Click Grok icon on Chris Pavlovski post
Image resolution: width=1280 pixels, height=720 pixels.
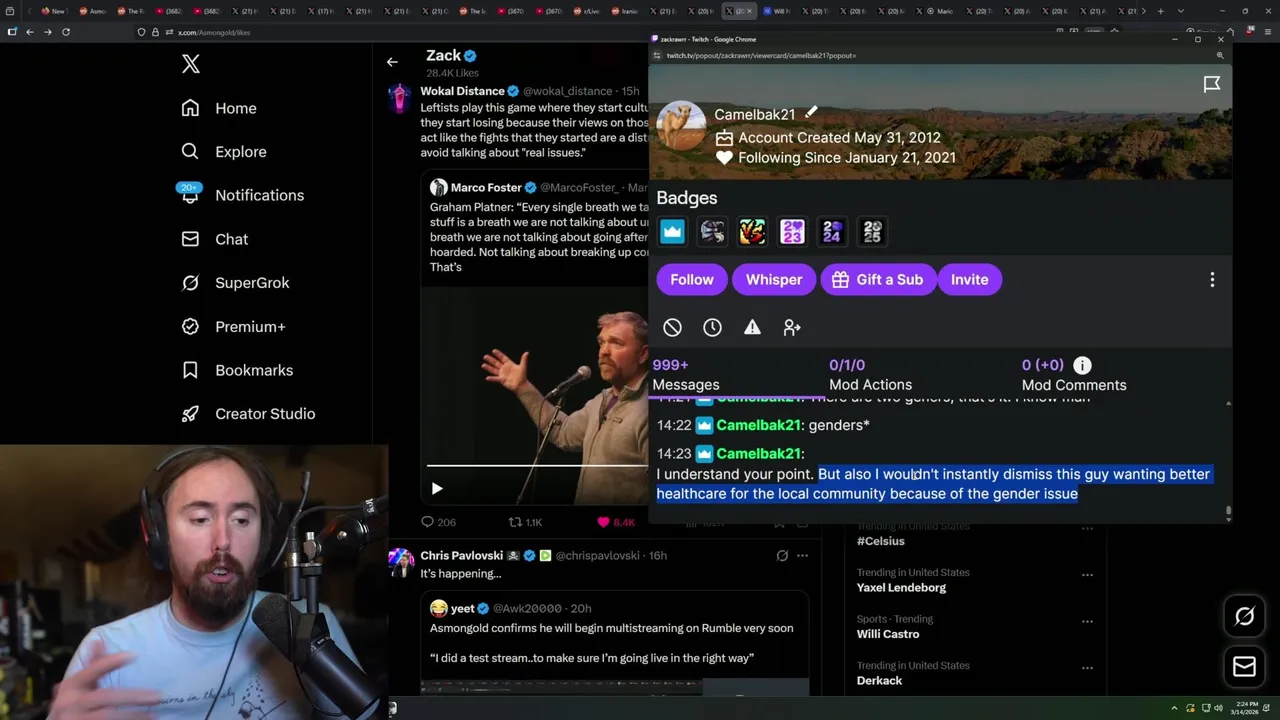[x=782, y=555]
